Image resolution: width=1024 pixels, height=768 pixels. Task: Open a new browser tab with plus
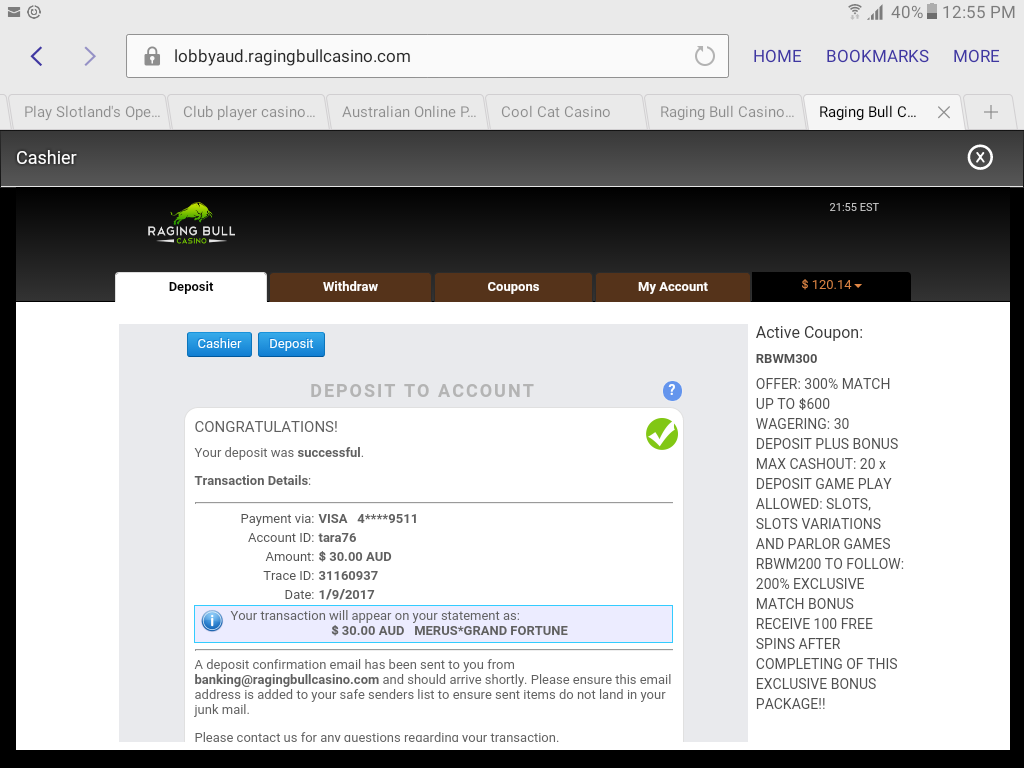[x=991, y=112]
